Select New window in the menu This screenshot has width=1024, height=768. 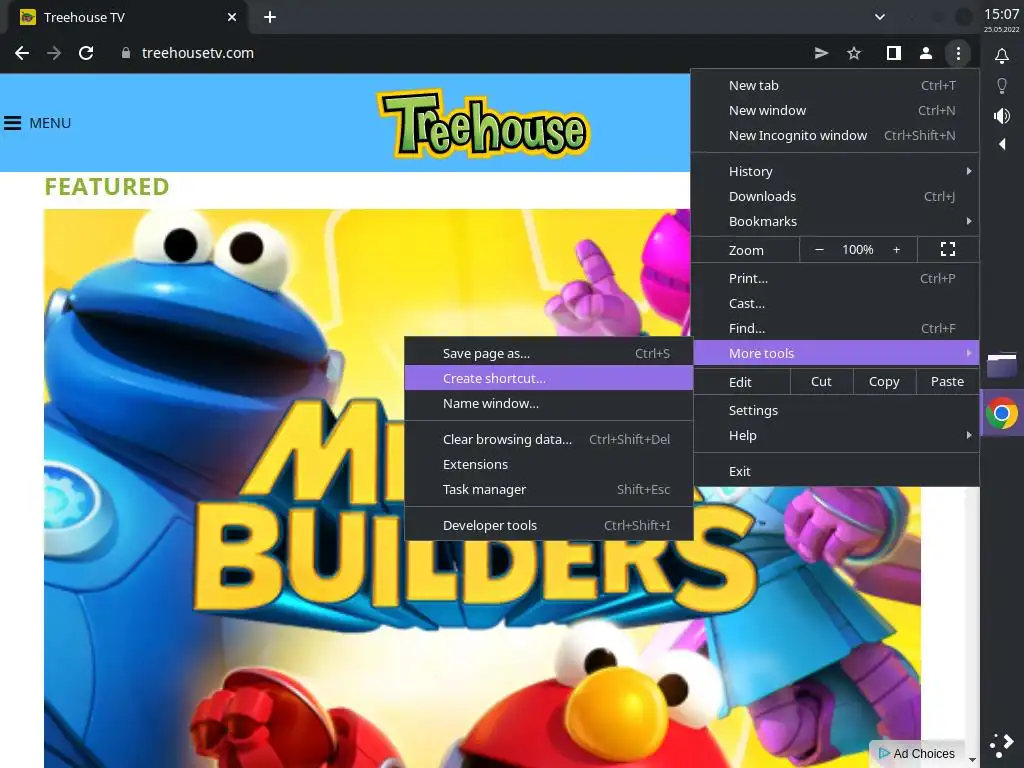[x=835, y=110]
